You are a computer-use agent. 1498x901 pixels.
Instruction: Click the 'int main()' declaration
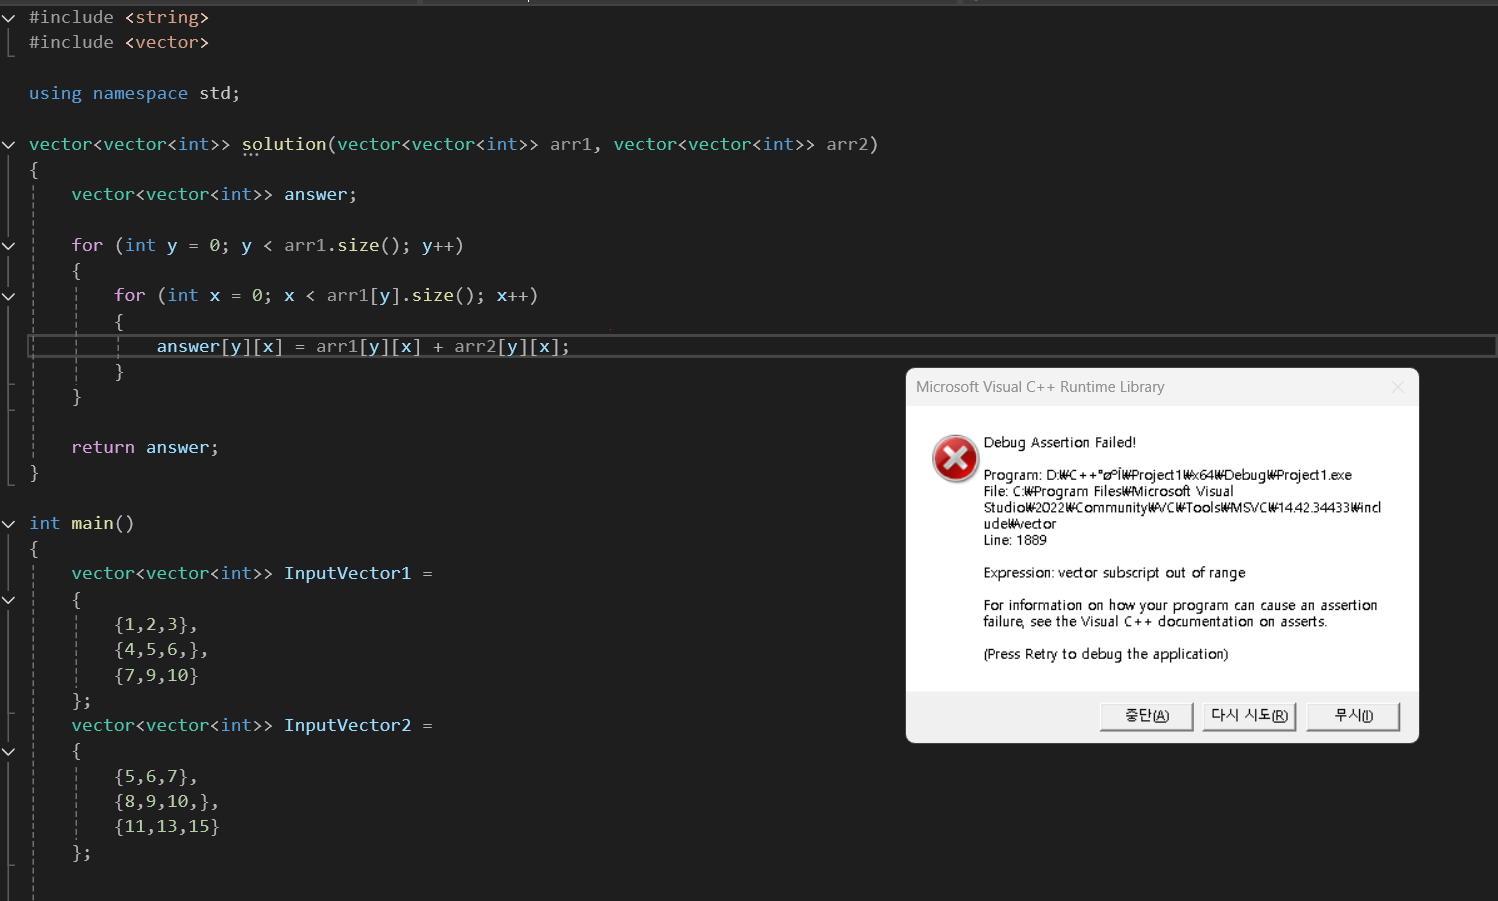(x=82, y=524)
